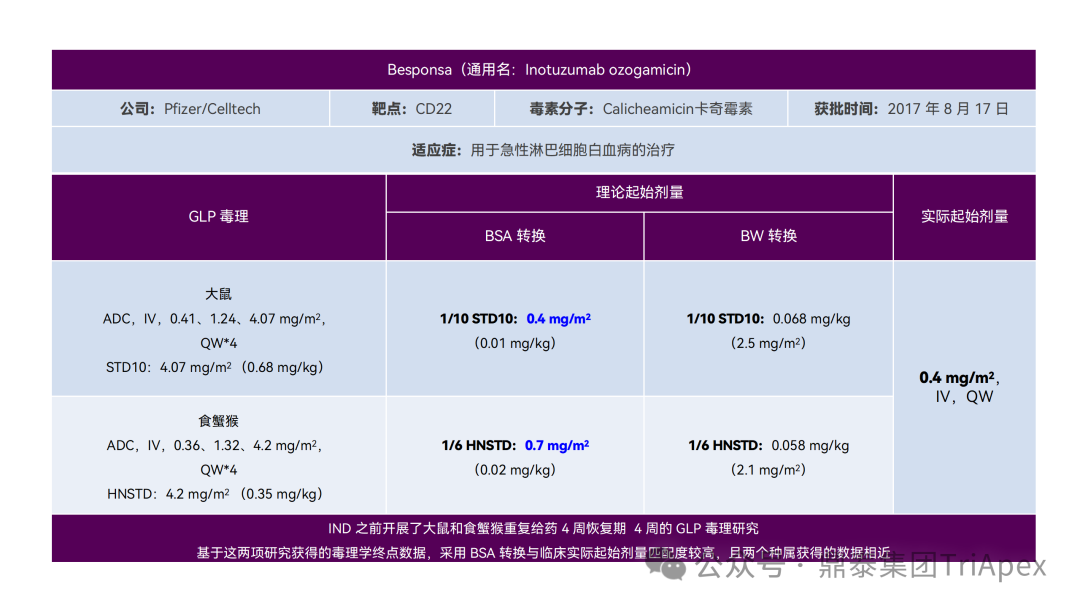Select the (2.1 mg/m²) value
The width and height of the screenshot is (1080, 608).
tap(769, 470)
